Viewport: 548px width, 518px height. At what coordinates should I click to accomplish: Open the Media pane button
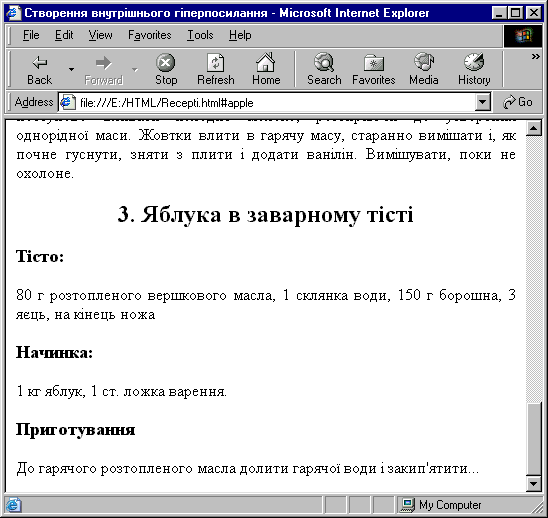tap(424, 70)
